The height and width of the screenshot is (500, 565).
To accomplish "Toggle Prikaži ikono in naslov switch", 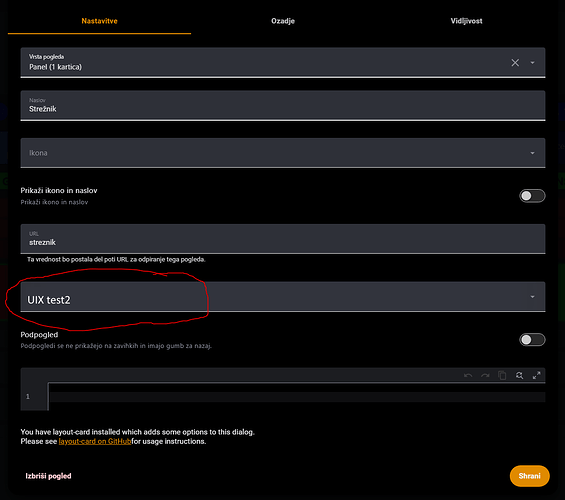I will point(532,196).
